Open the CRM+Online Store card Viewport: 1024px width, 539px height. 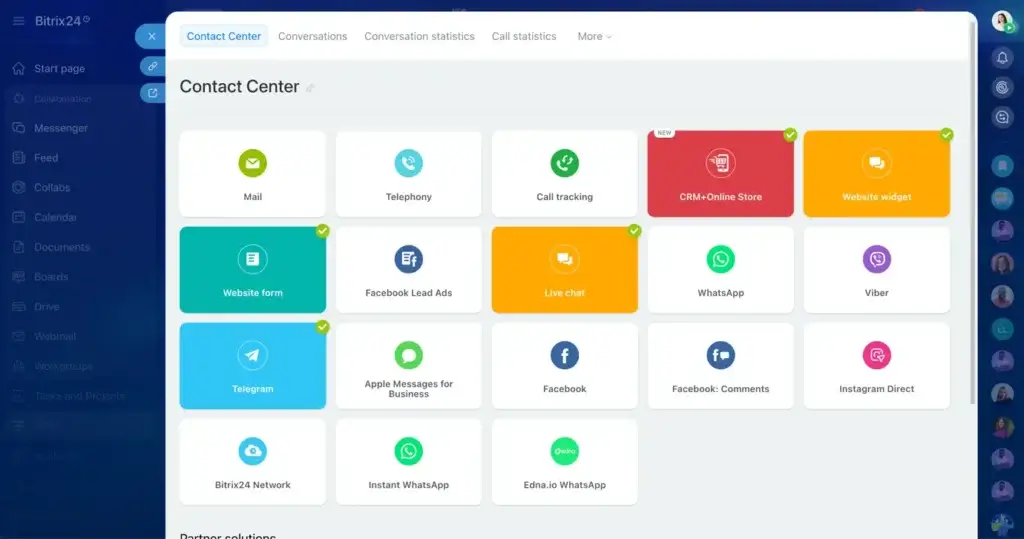[720, 174]
